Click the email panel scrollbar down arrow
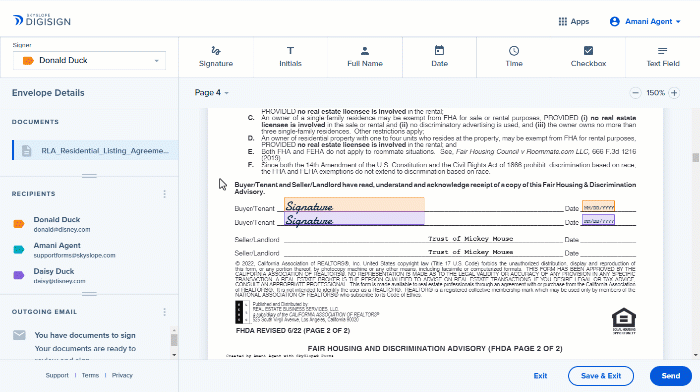The image size is (700, 392). pyautogui.click(x=174, y=355)
